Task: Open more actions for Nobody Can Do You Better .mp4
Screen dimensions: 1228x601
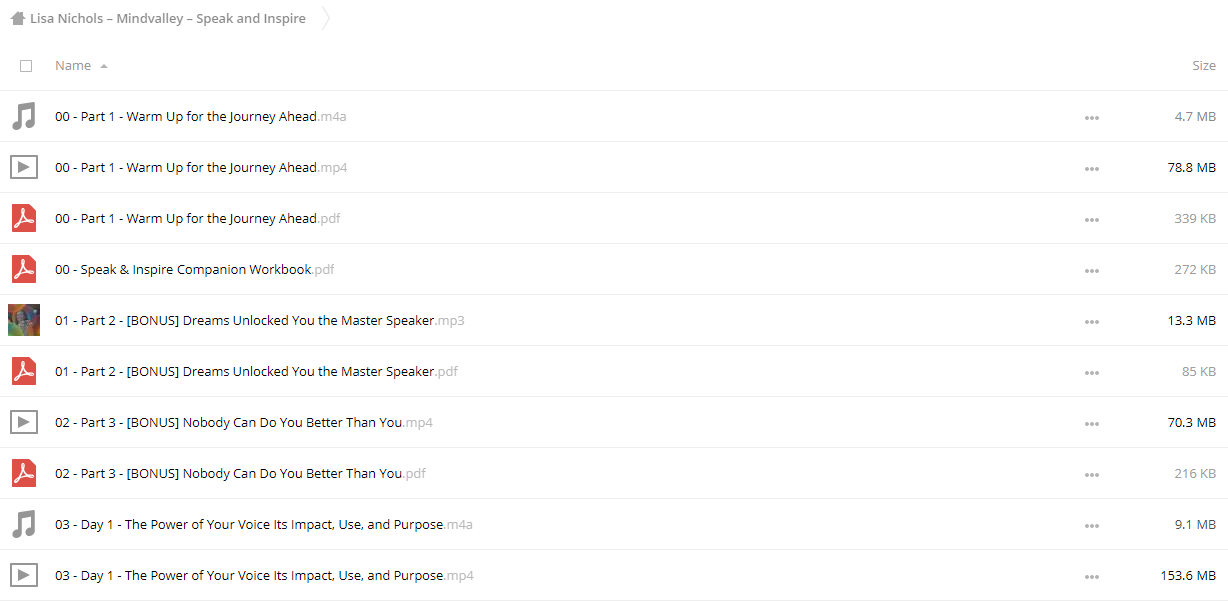Action: coord(1092,424)
